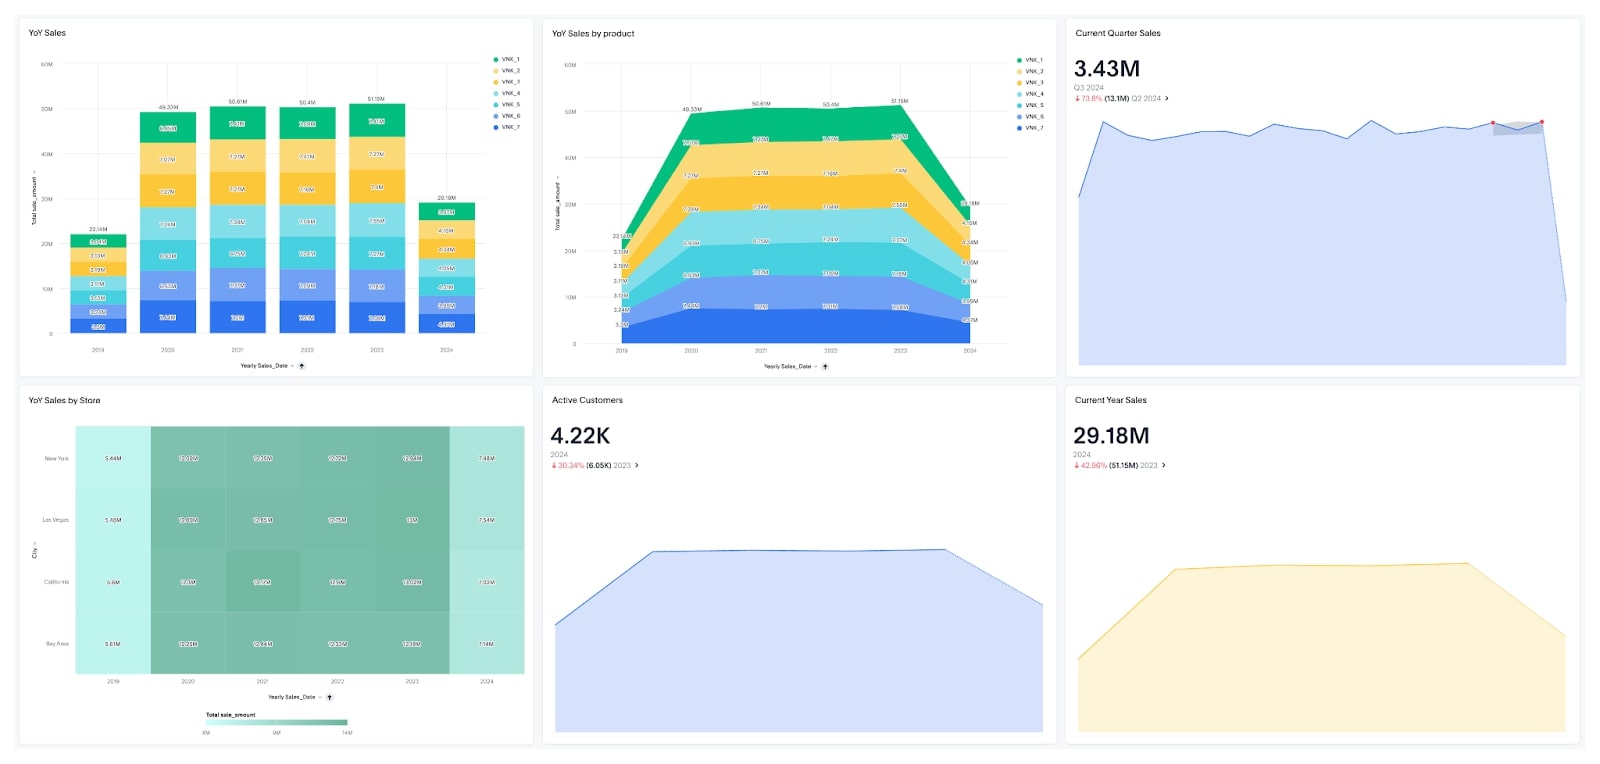Click the 2020 bar total 49.33M label
The width and height of the screenshot is (1600, 764).
pos(168,107)
